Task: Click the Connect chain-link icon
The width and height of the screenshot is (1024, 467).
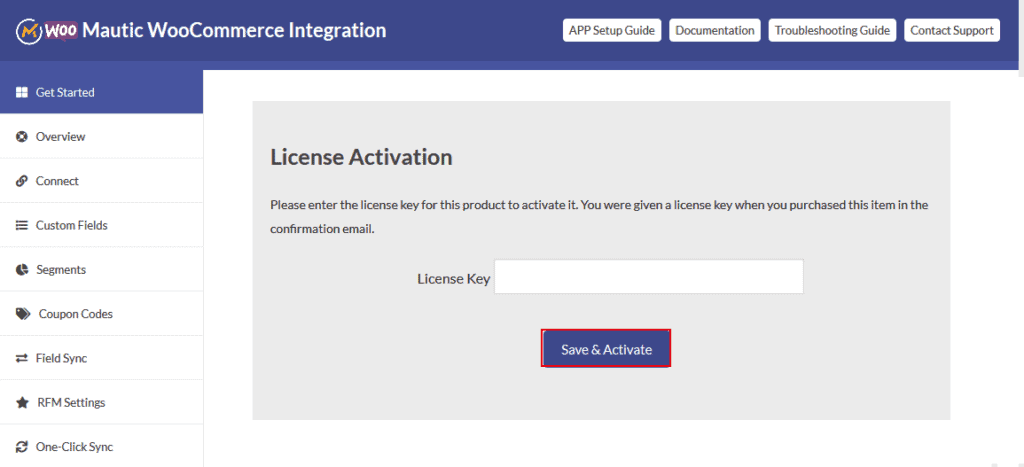Action: tap(22, 181)
